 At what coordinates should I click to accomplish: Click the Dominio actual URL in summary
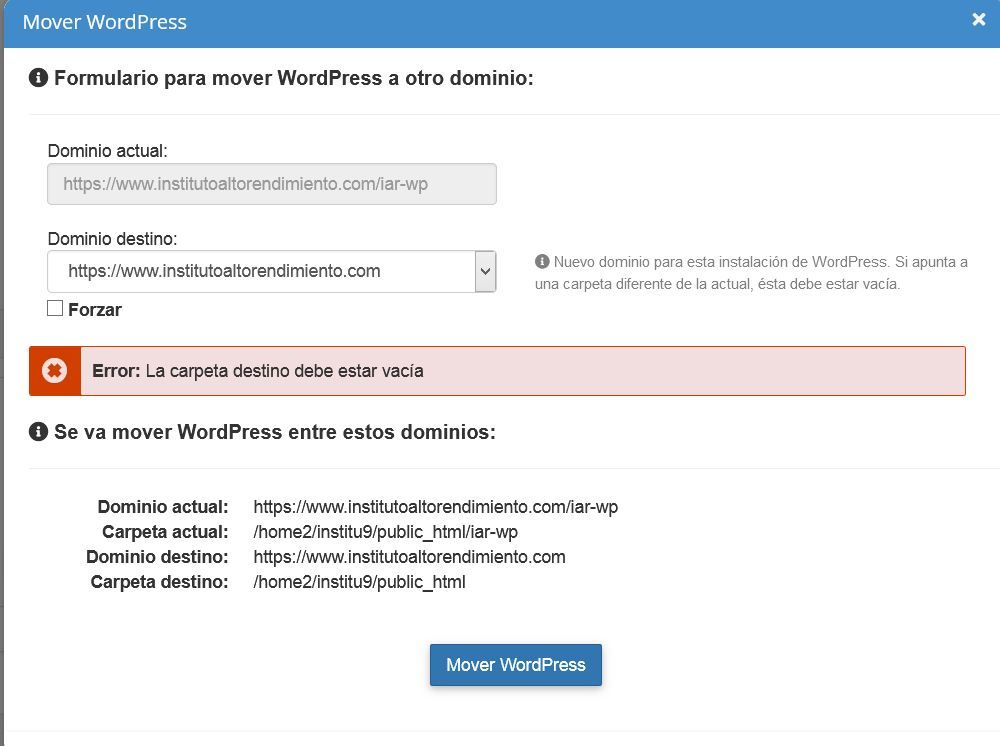pyautogui.click(x=436, y=507)
